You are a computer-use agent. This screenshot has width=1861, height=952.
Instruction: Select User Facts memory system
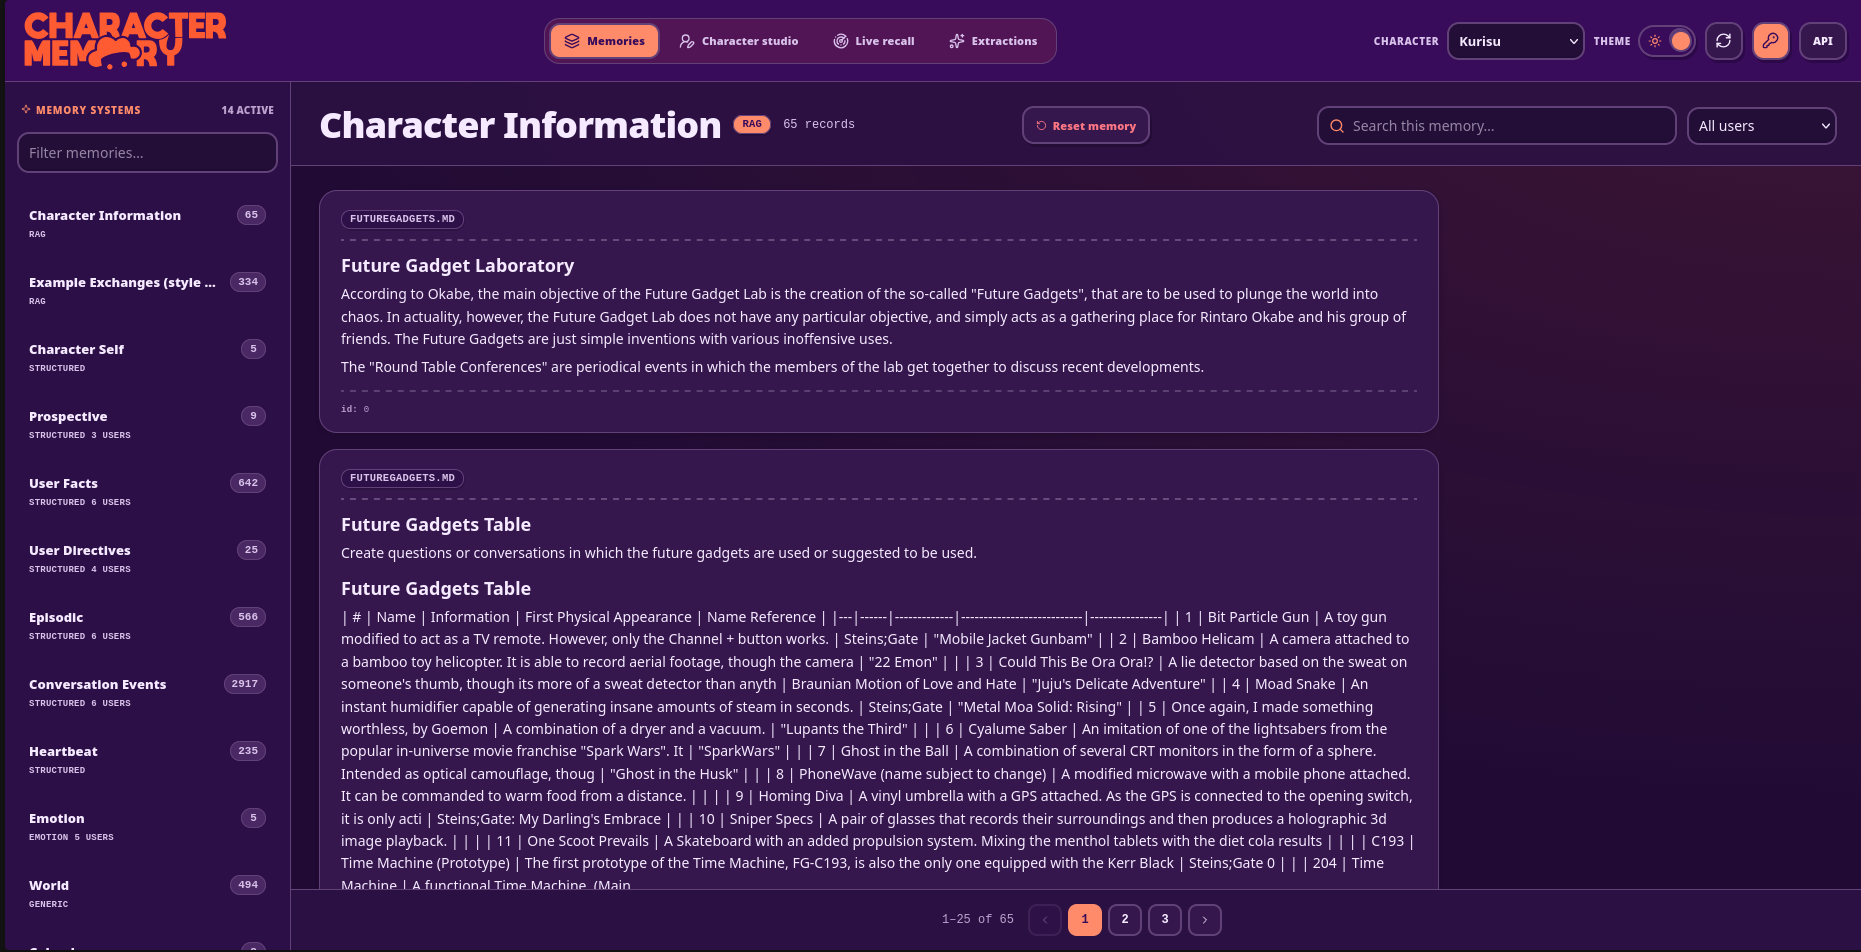[x=147, y=491]
